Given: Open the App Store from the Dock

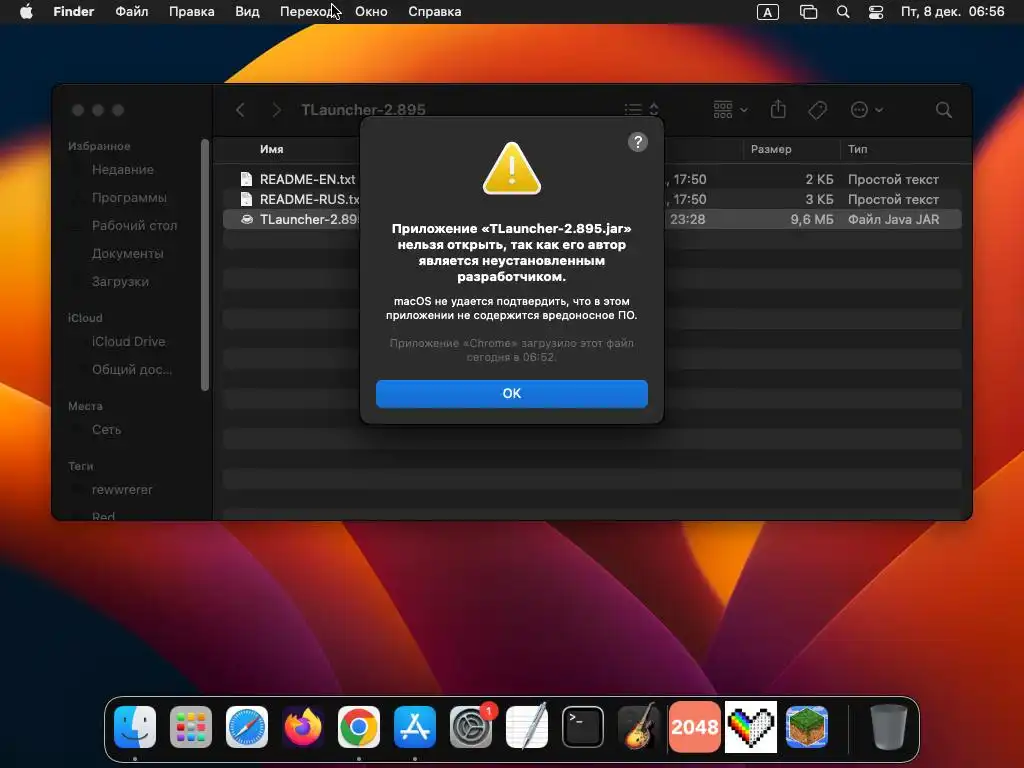Looking at the screenshot, I should tap(415, 727).
